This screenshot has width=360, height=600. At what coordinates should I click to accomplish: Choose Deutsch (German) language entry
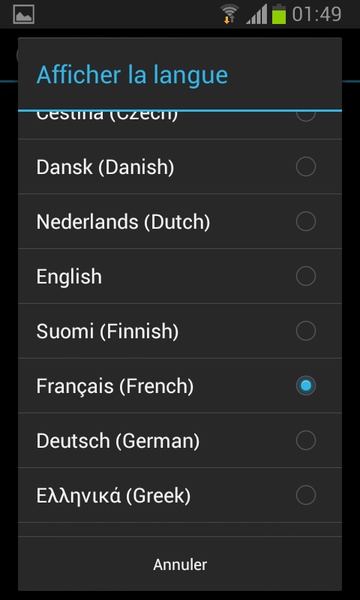(x=180, y=440)
